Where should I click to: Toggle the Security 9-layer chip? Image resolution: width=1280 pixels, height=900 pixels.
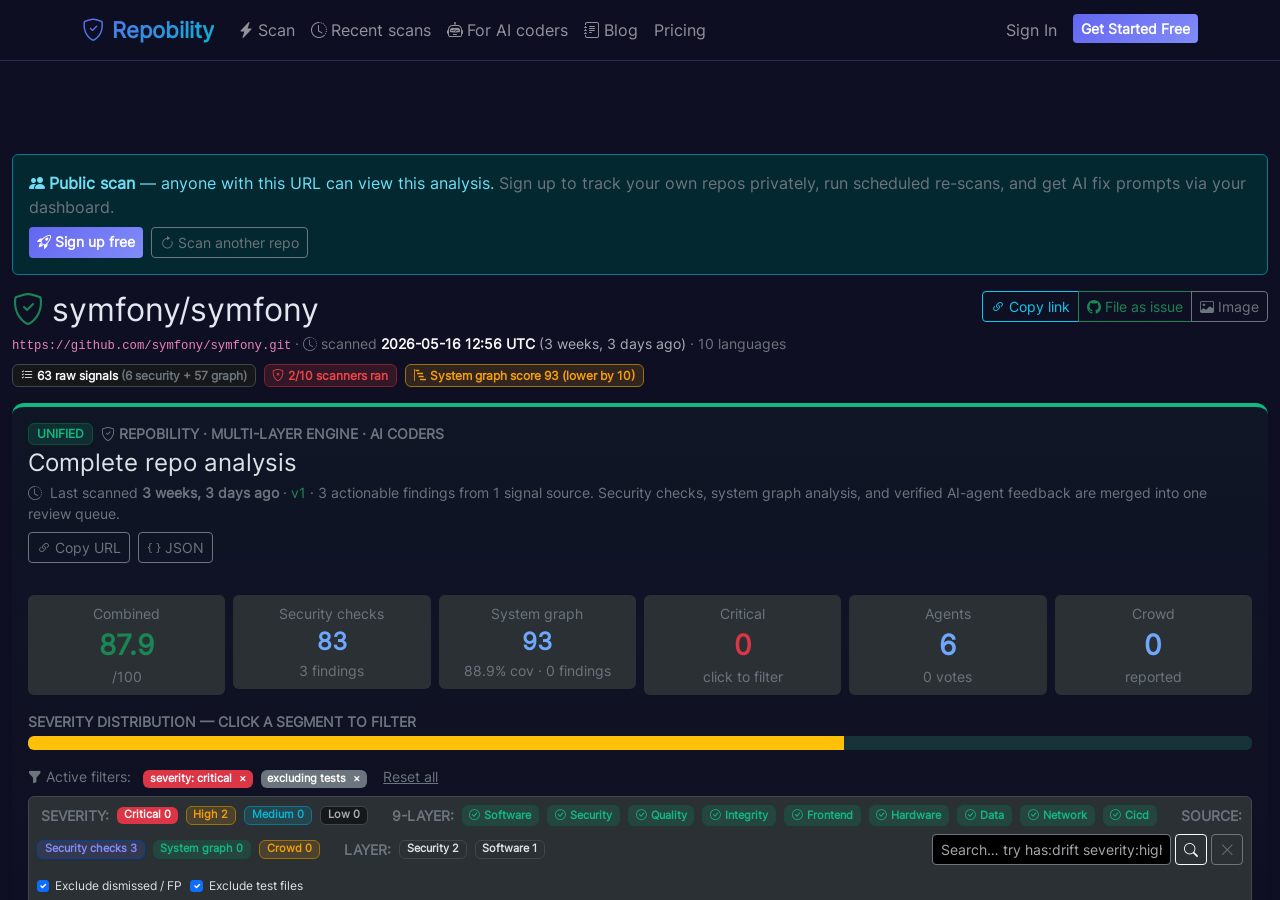[x=584, y=815]
